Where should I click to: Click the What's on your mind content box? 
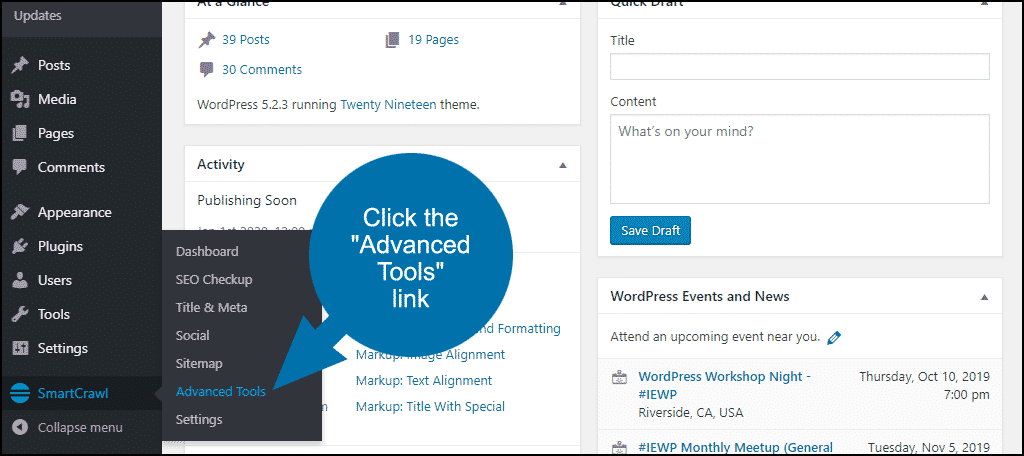click(800, 159)
